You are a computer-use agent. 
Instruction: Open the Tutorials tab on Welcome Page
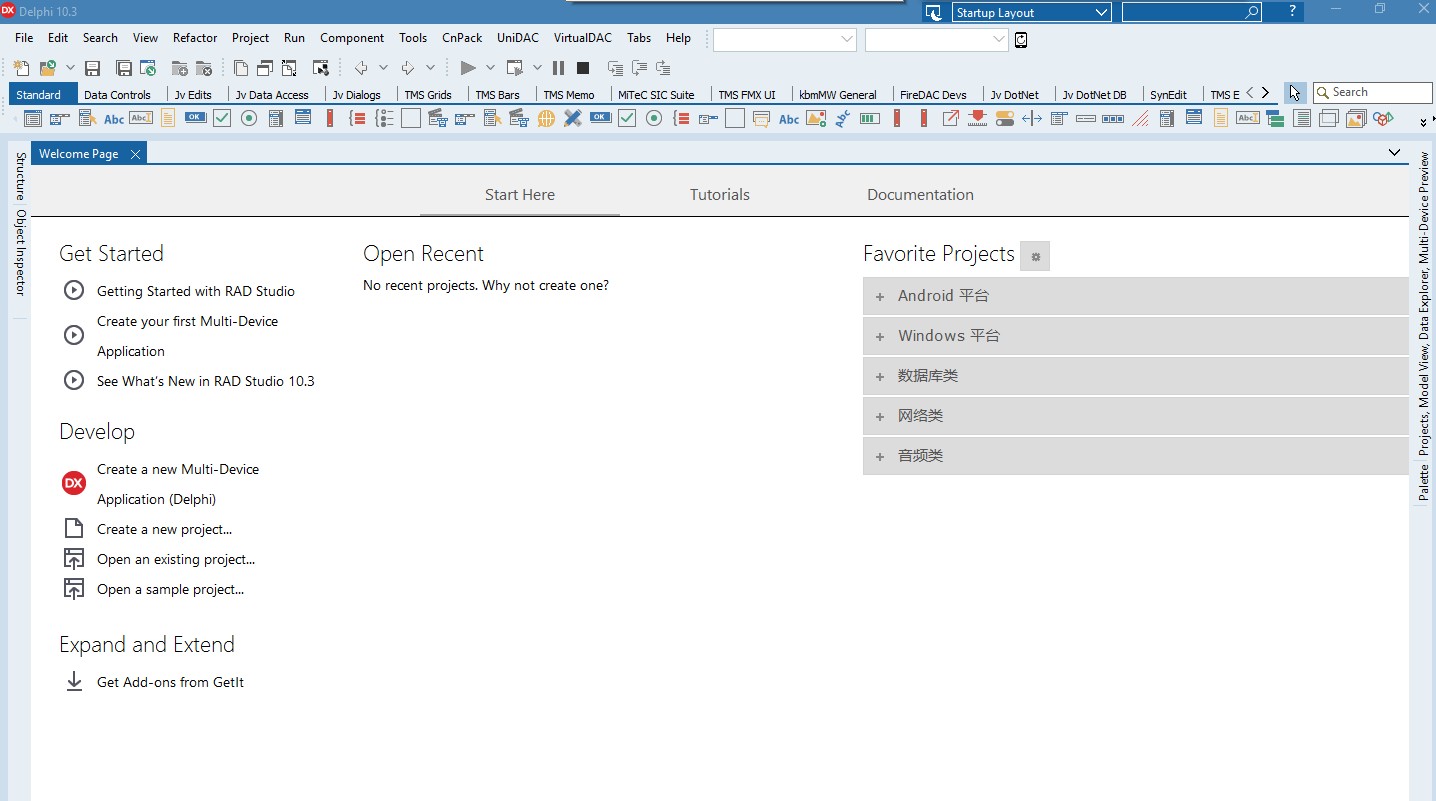[x=720, y=195]
